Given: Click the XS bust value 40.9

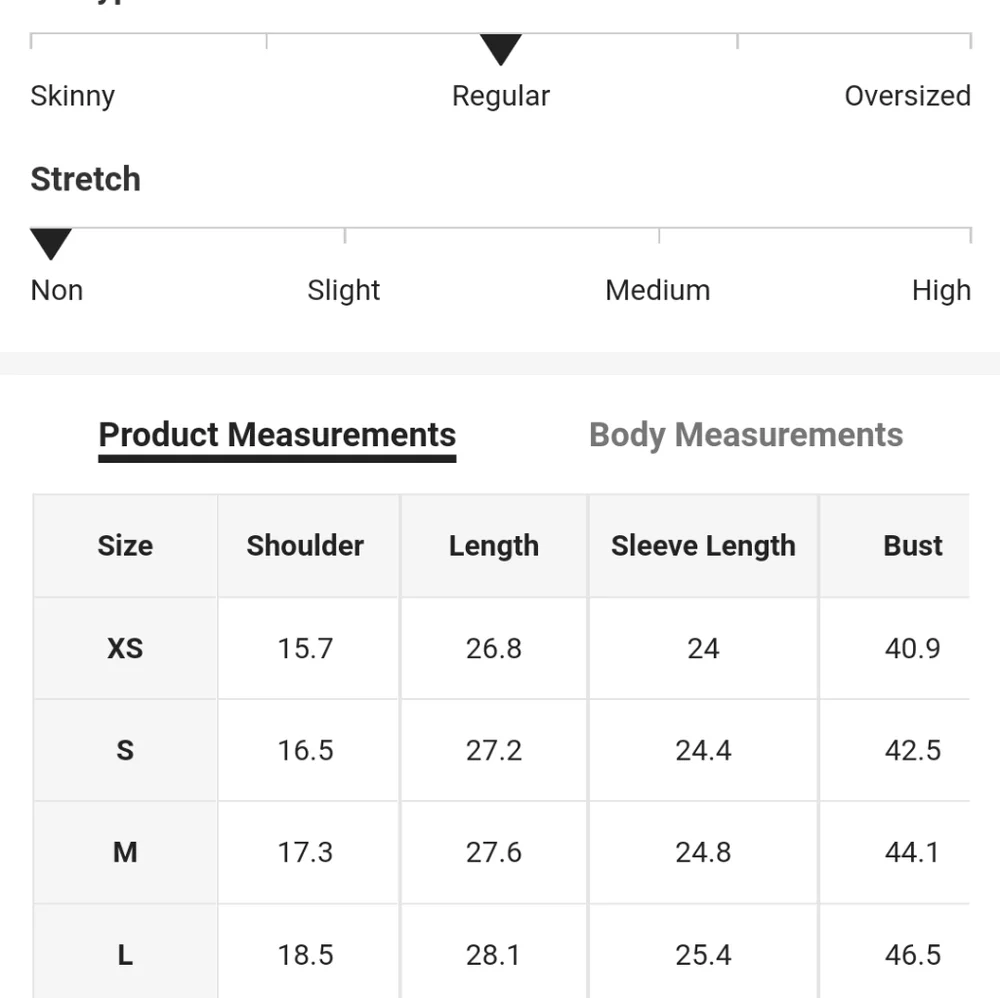Looking at the screenshot, I should (913, 649).
